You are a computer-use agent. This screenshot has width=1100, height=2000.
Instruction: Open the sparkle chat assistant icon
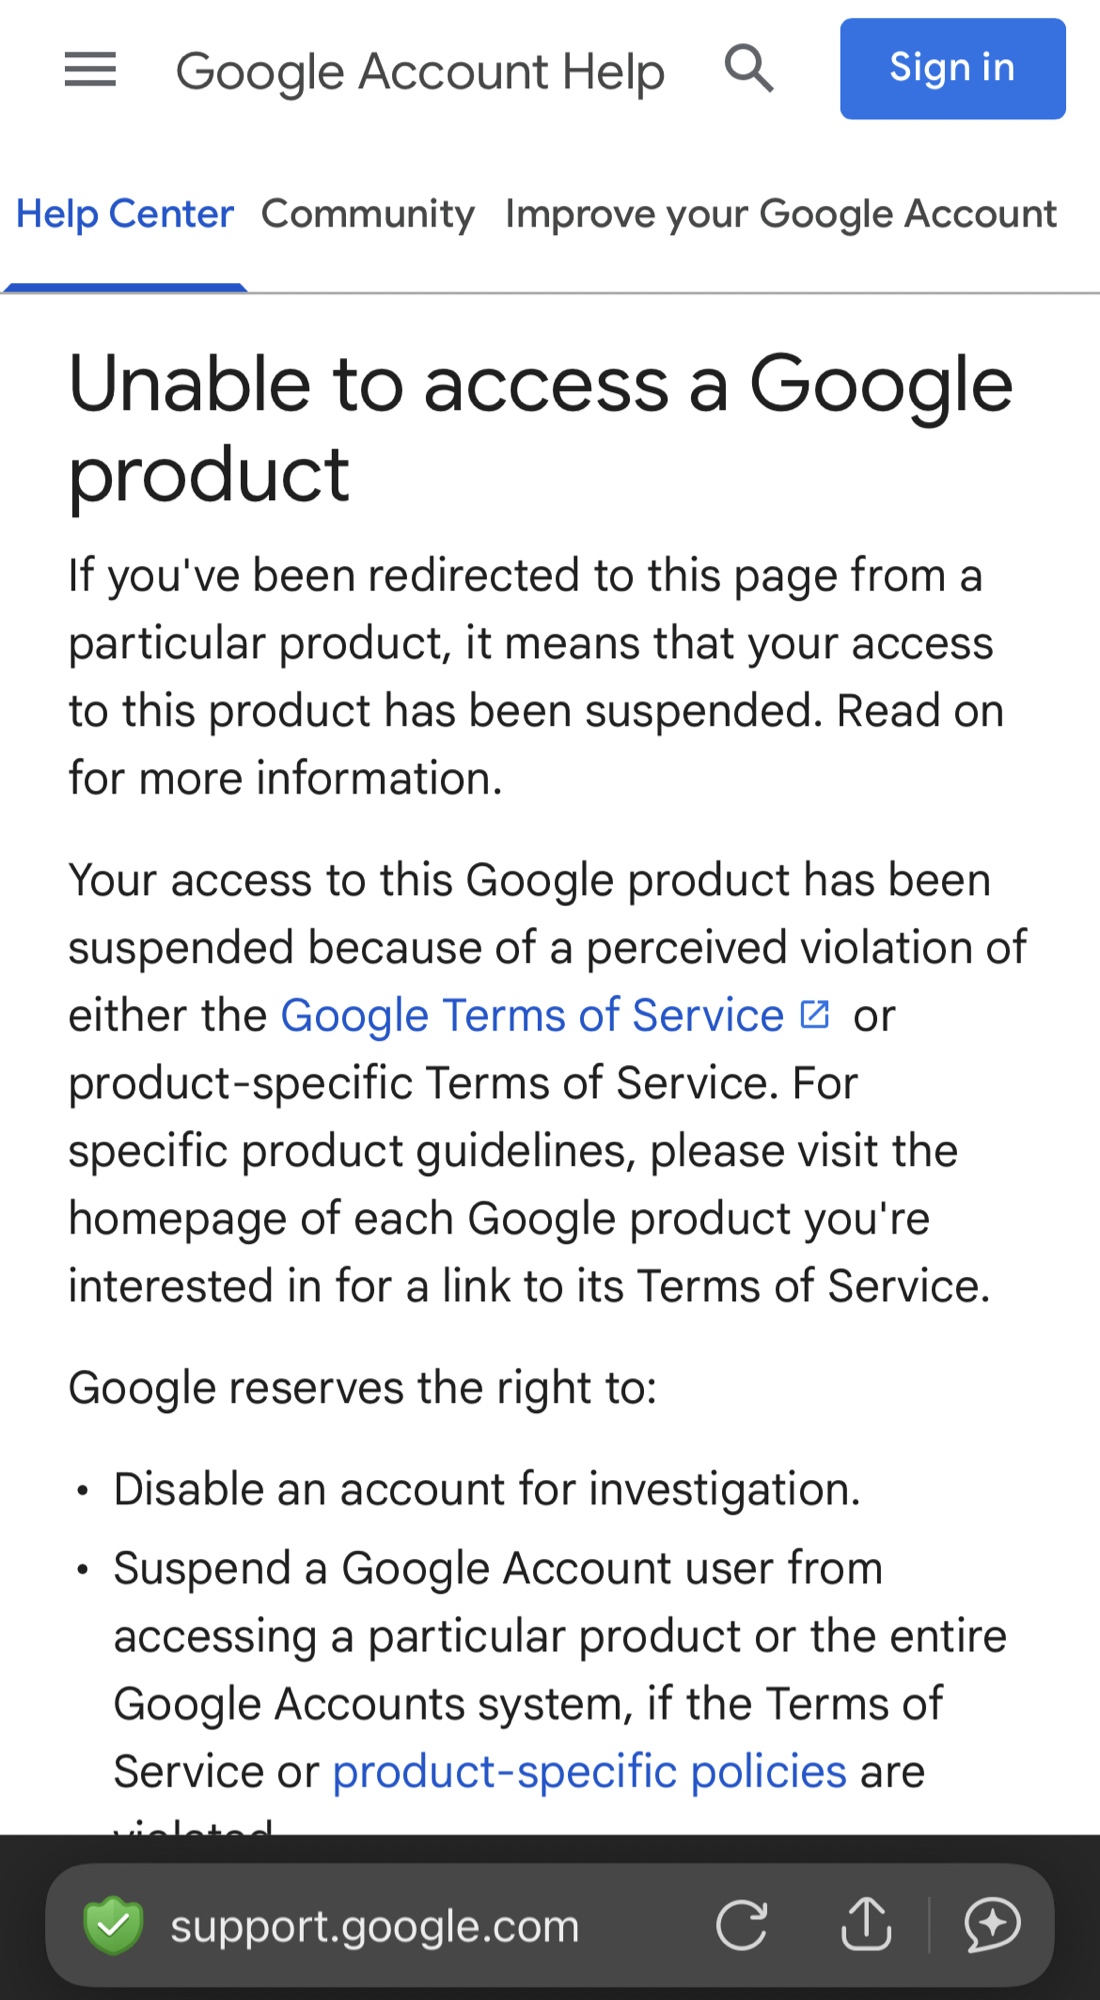click(x=992, y=1924)
